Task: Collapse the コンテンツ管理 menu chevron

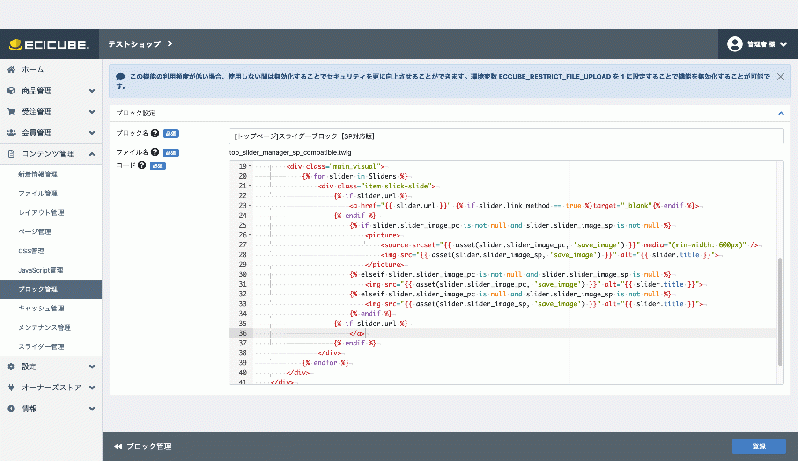Action: tap(92, 154)
